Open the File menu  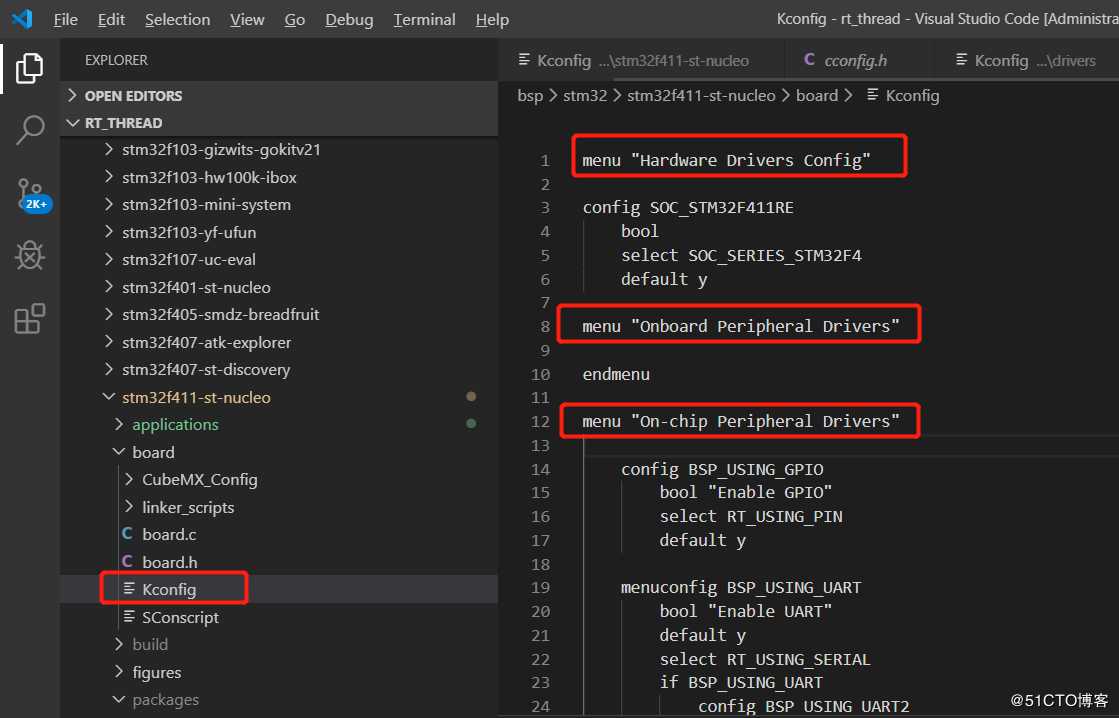click(66, 19)
